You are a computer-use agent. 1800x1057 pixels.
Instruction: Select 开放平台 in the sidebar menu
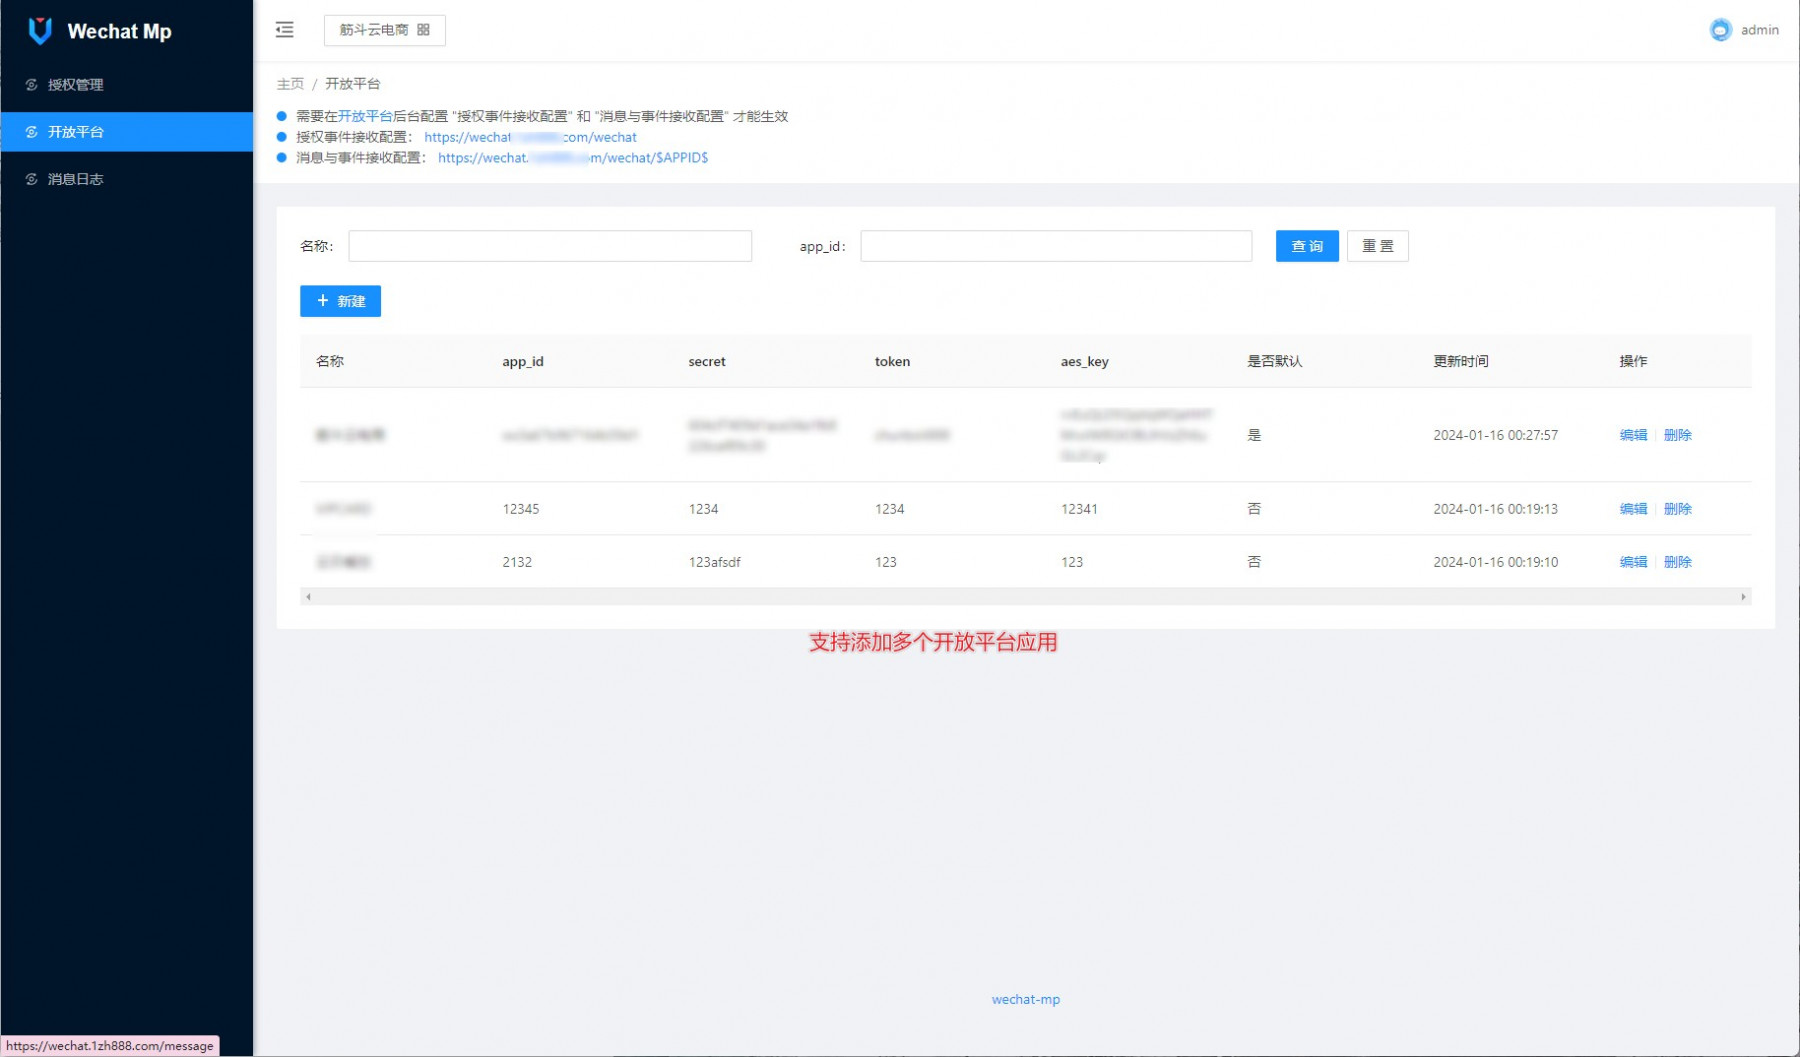point(126,132)
